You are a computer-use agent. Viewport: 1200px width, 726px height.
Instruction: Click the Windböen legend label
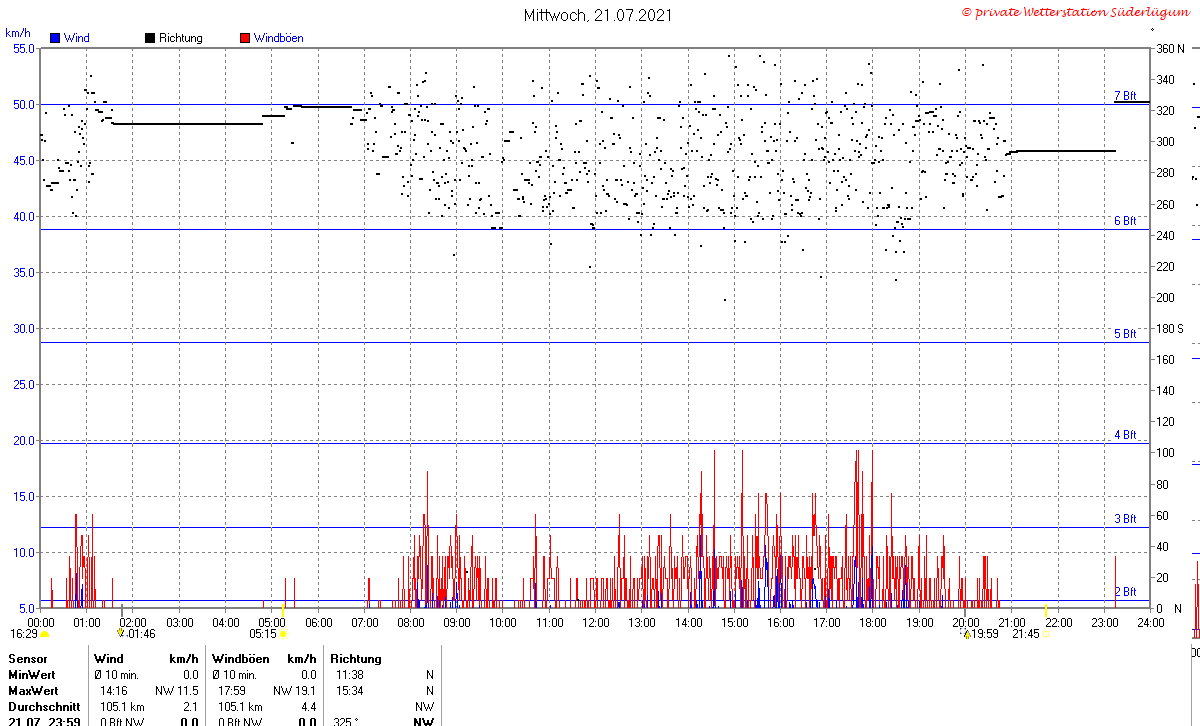tap(279, 38)
